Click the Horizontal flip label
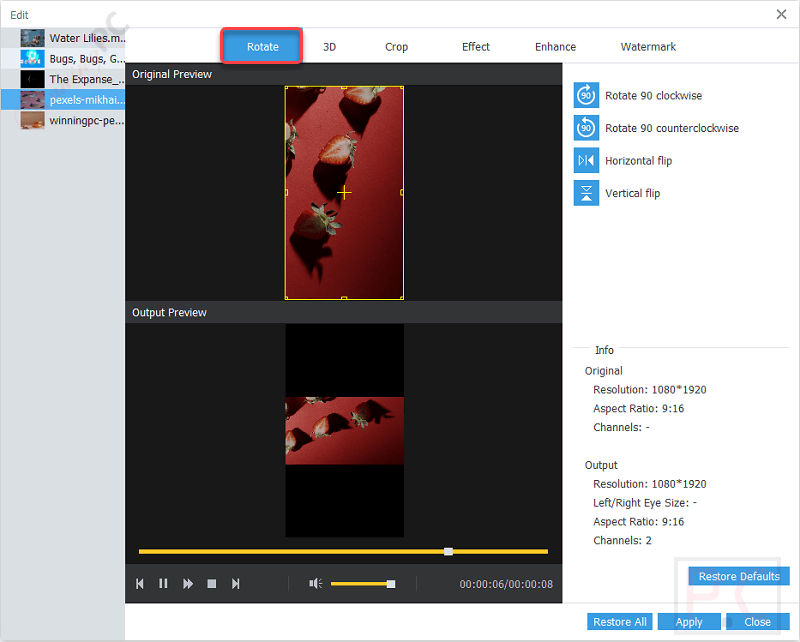Screen dimensions: 800x642 pos(638,161)
